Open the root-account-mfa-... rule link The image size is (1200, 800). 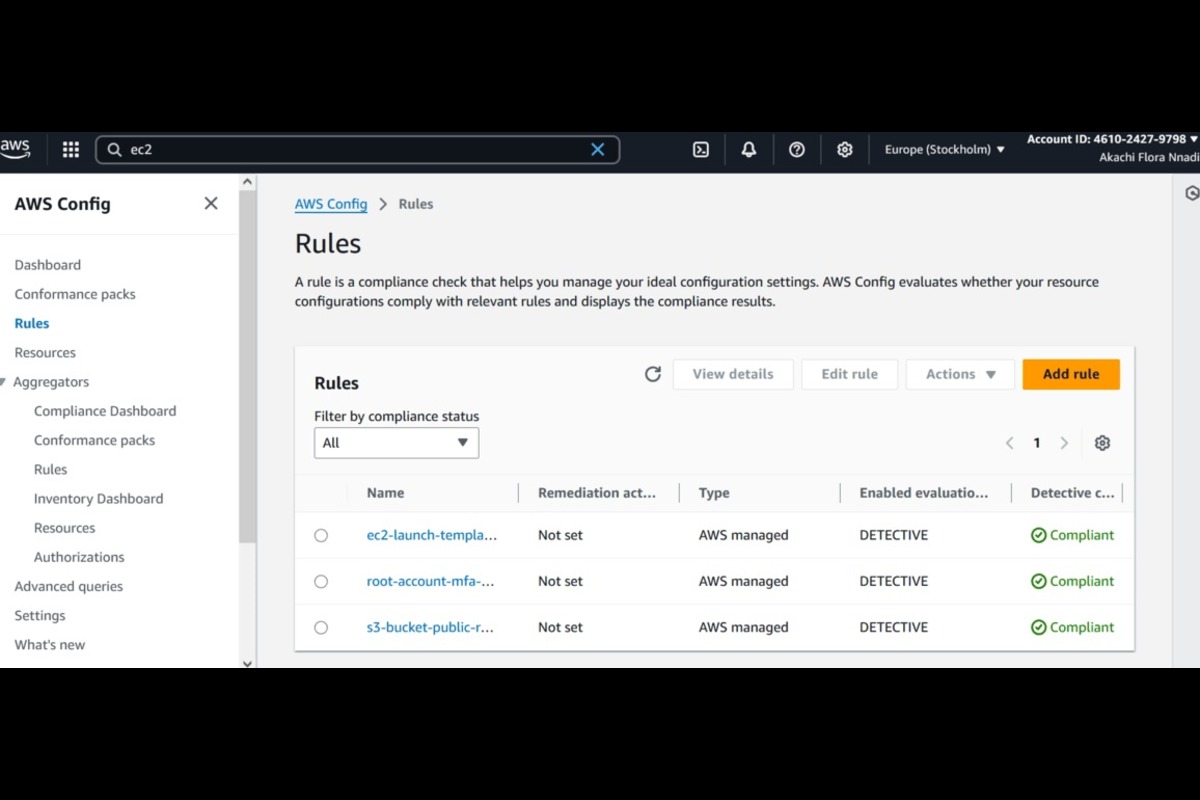[x=431, y=581]
